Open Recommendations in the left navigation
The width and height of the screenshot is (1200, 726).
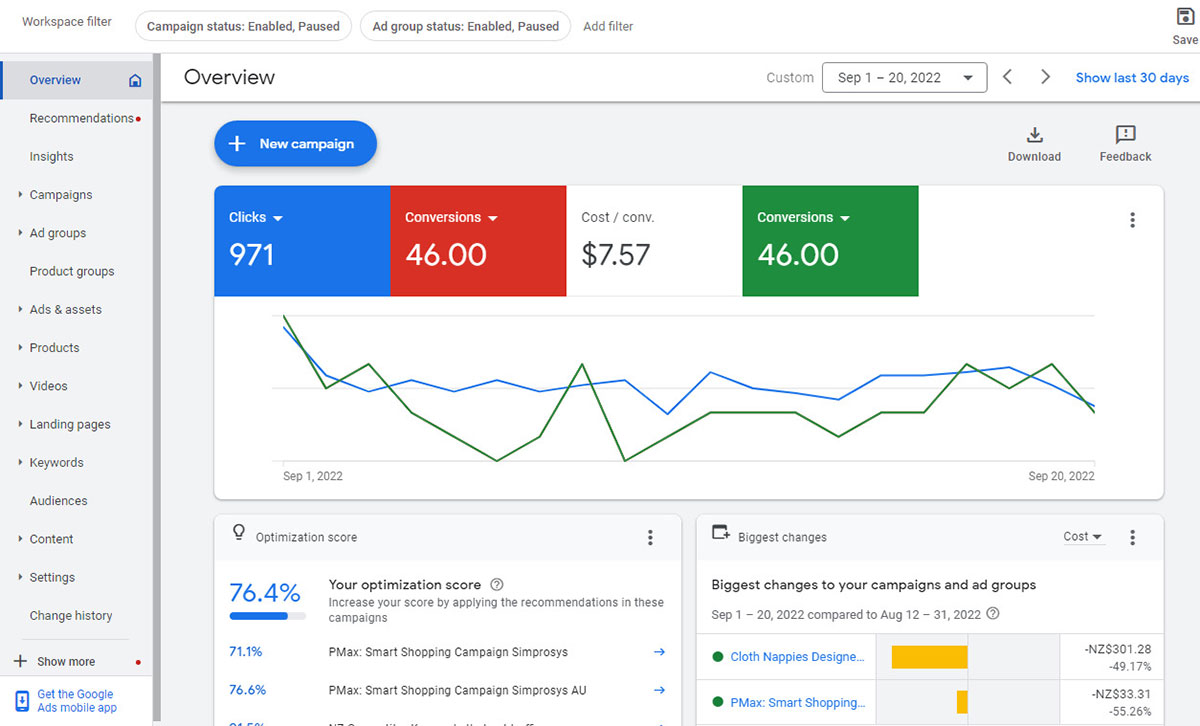81,118
